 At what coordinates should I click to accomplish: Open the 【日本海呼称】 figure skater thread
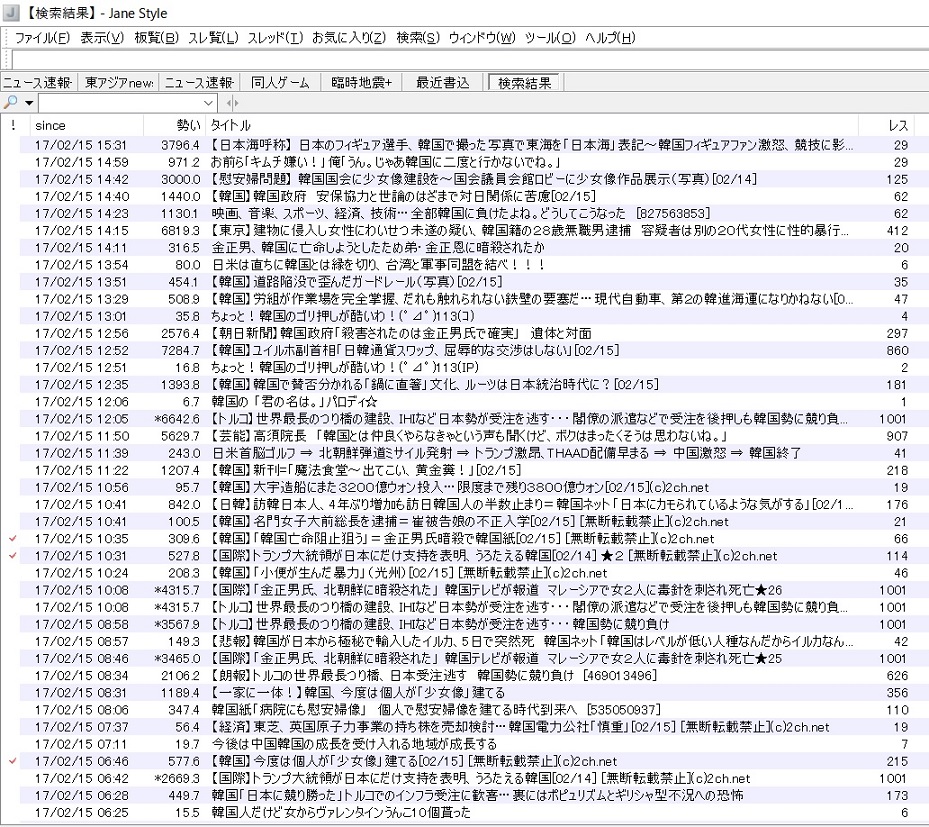tap(530, 146)
